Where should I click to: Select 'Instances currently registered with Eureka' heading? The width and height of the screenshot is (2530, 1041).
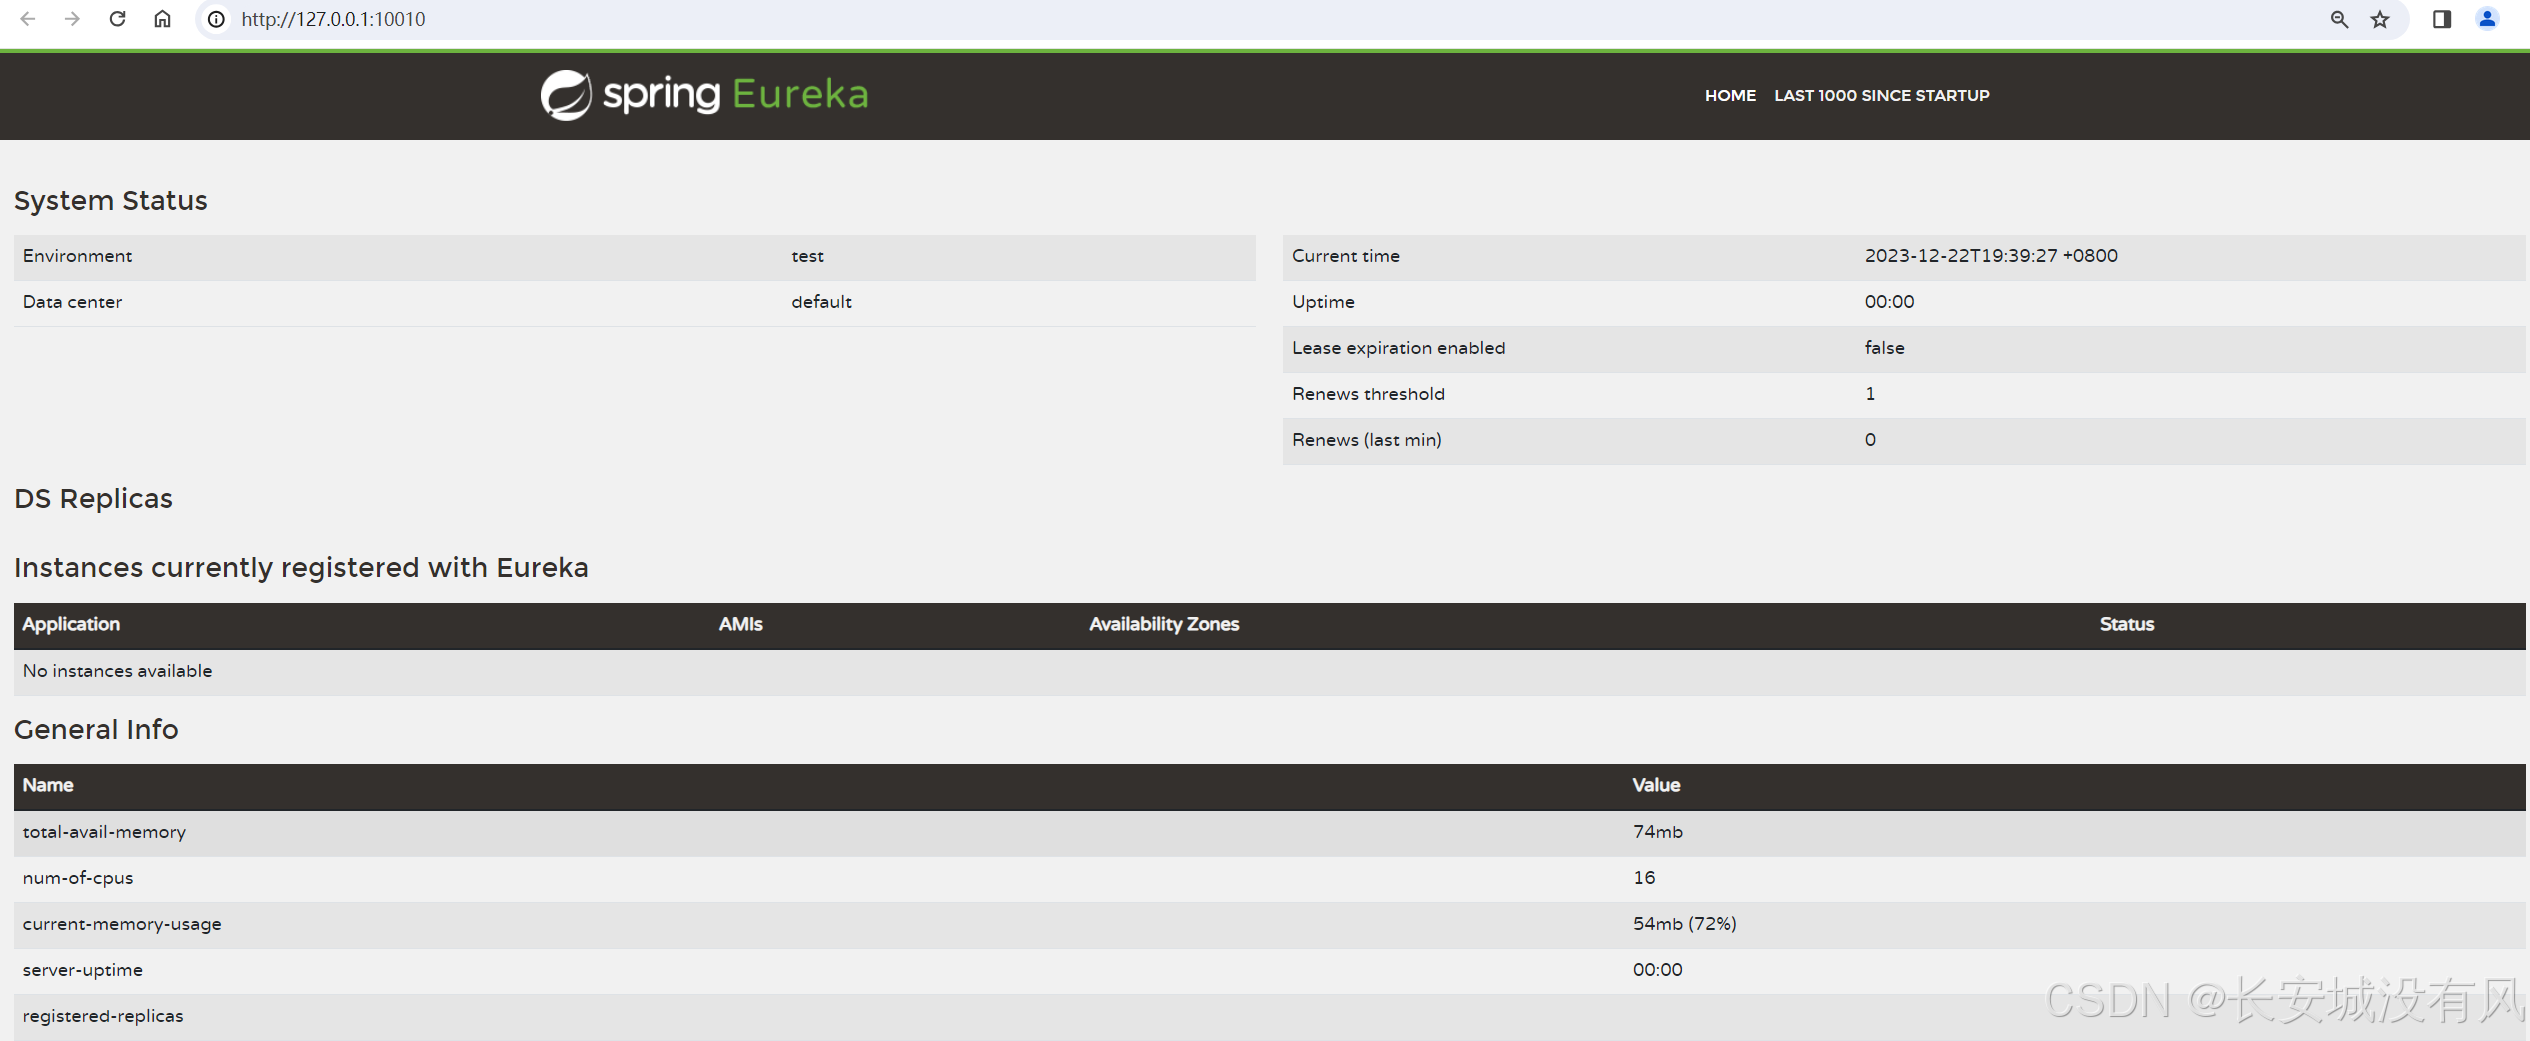point(301,568)
